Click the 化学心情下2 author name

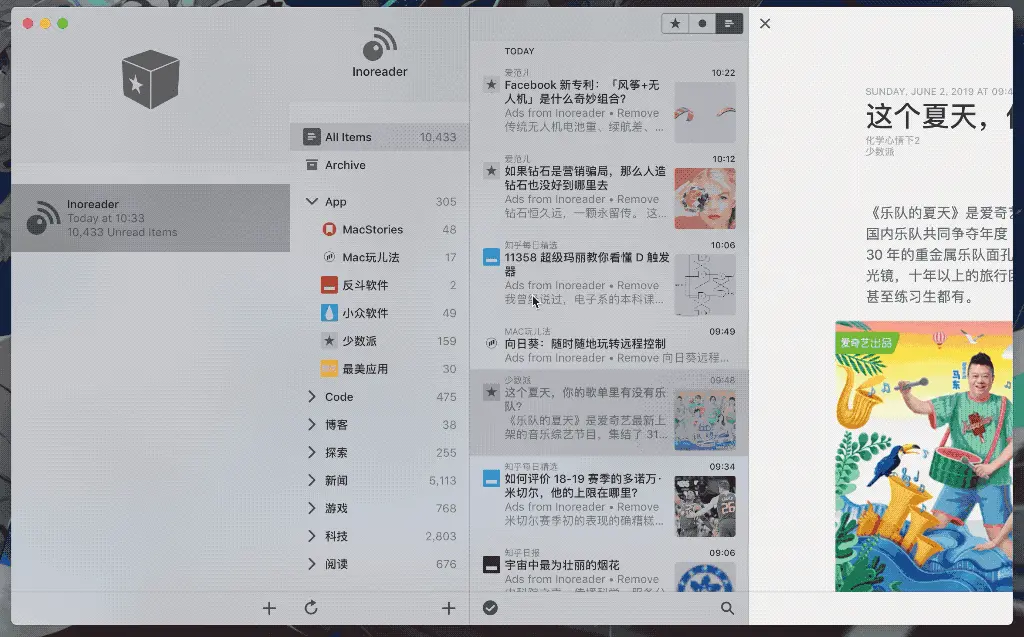point(892,140)
